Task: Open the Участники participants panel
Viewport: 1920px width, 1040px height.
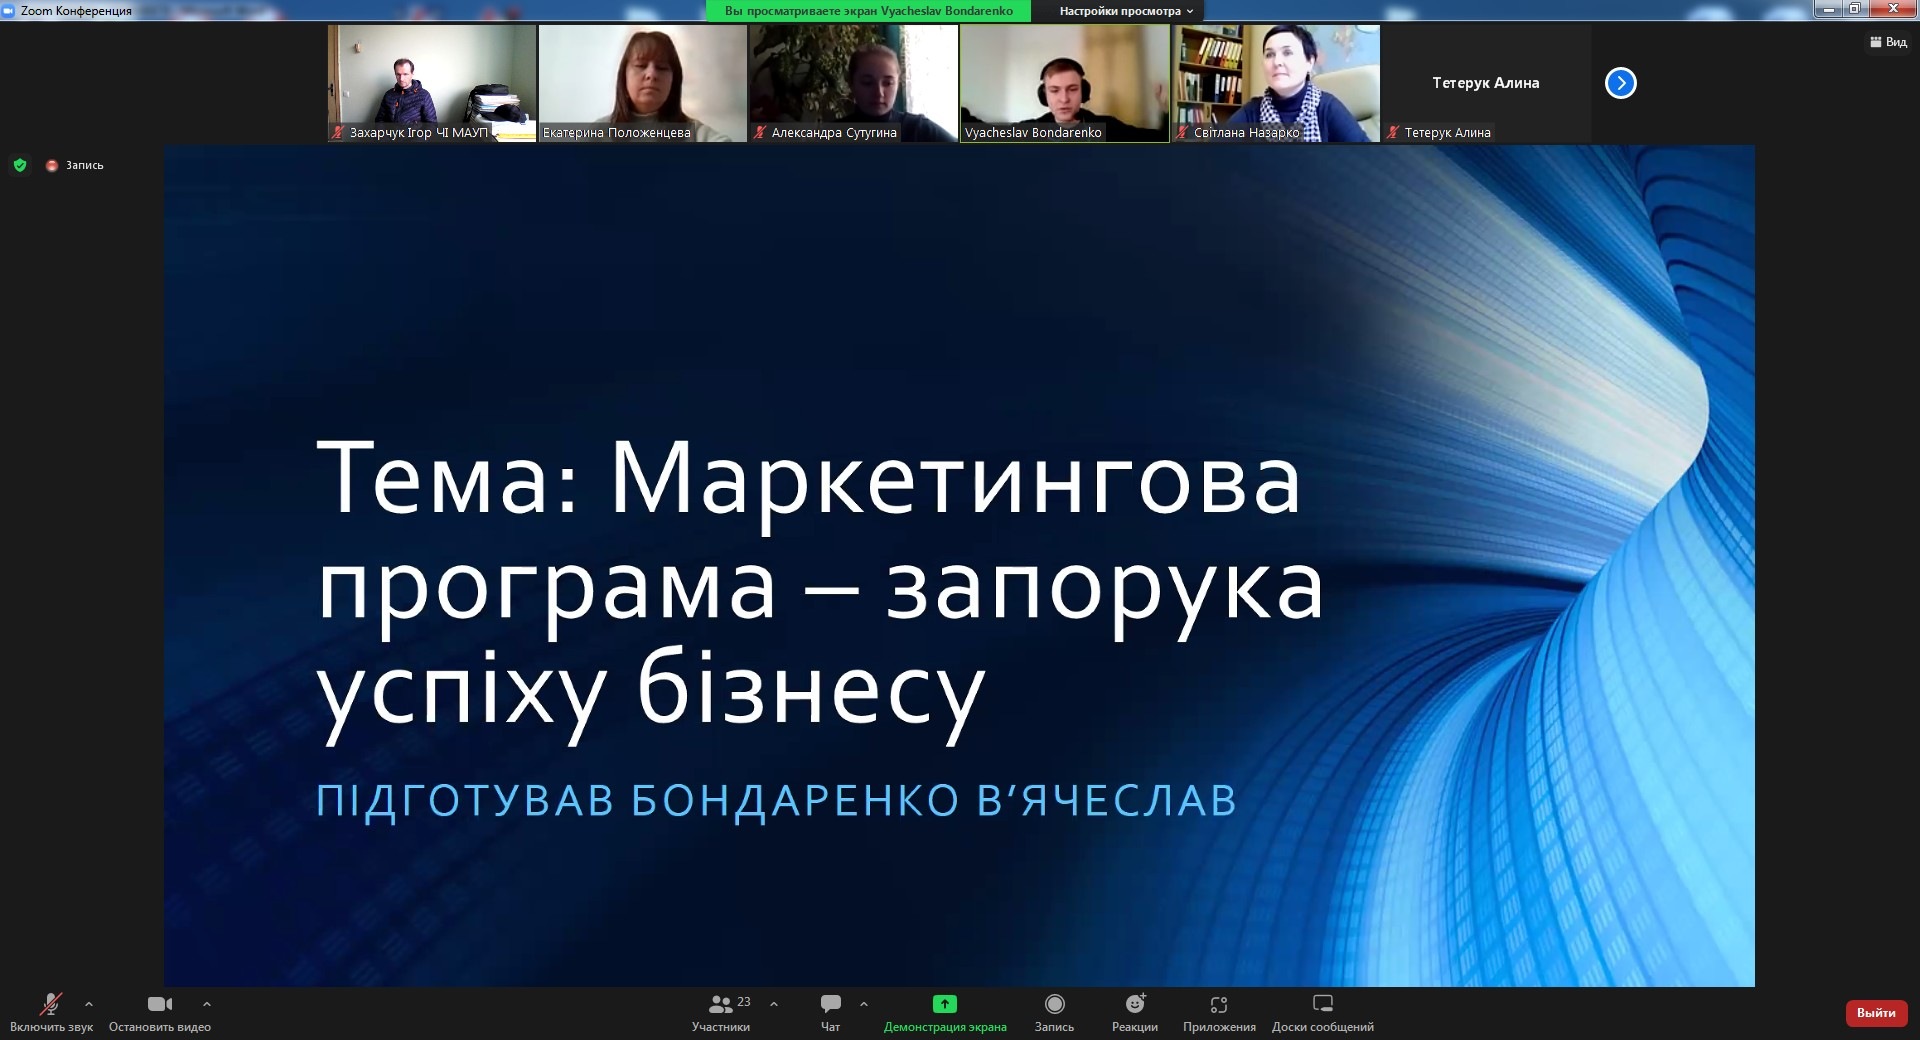Action: [722, 1012]
